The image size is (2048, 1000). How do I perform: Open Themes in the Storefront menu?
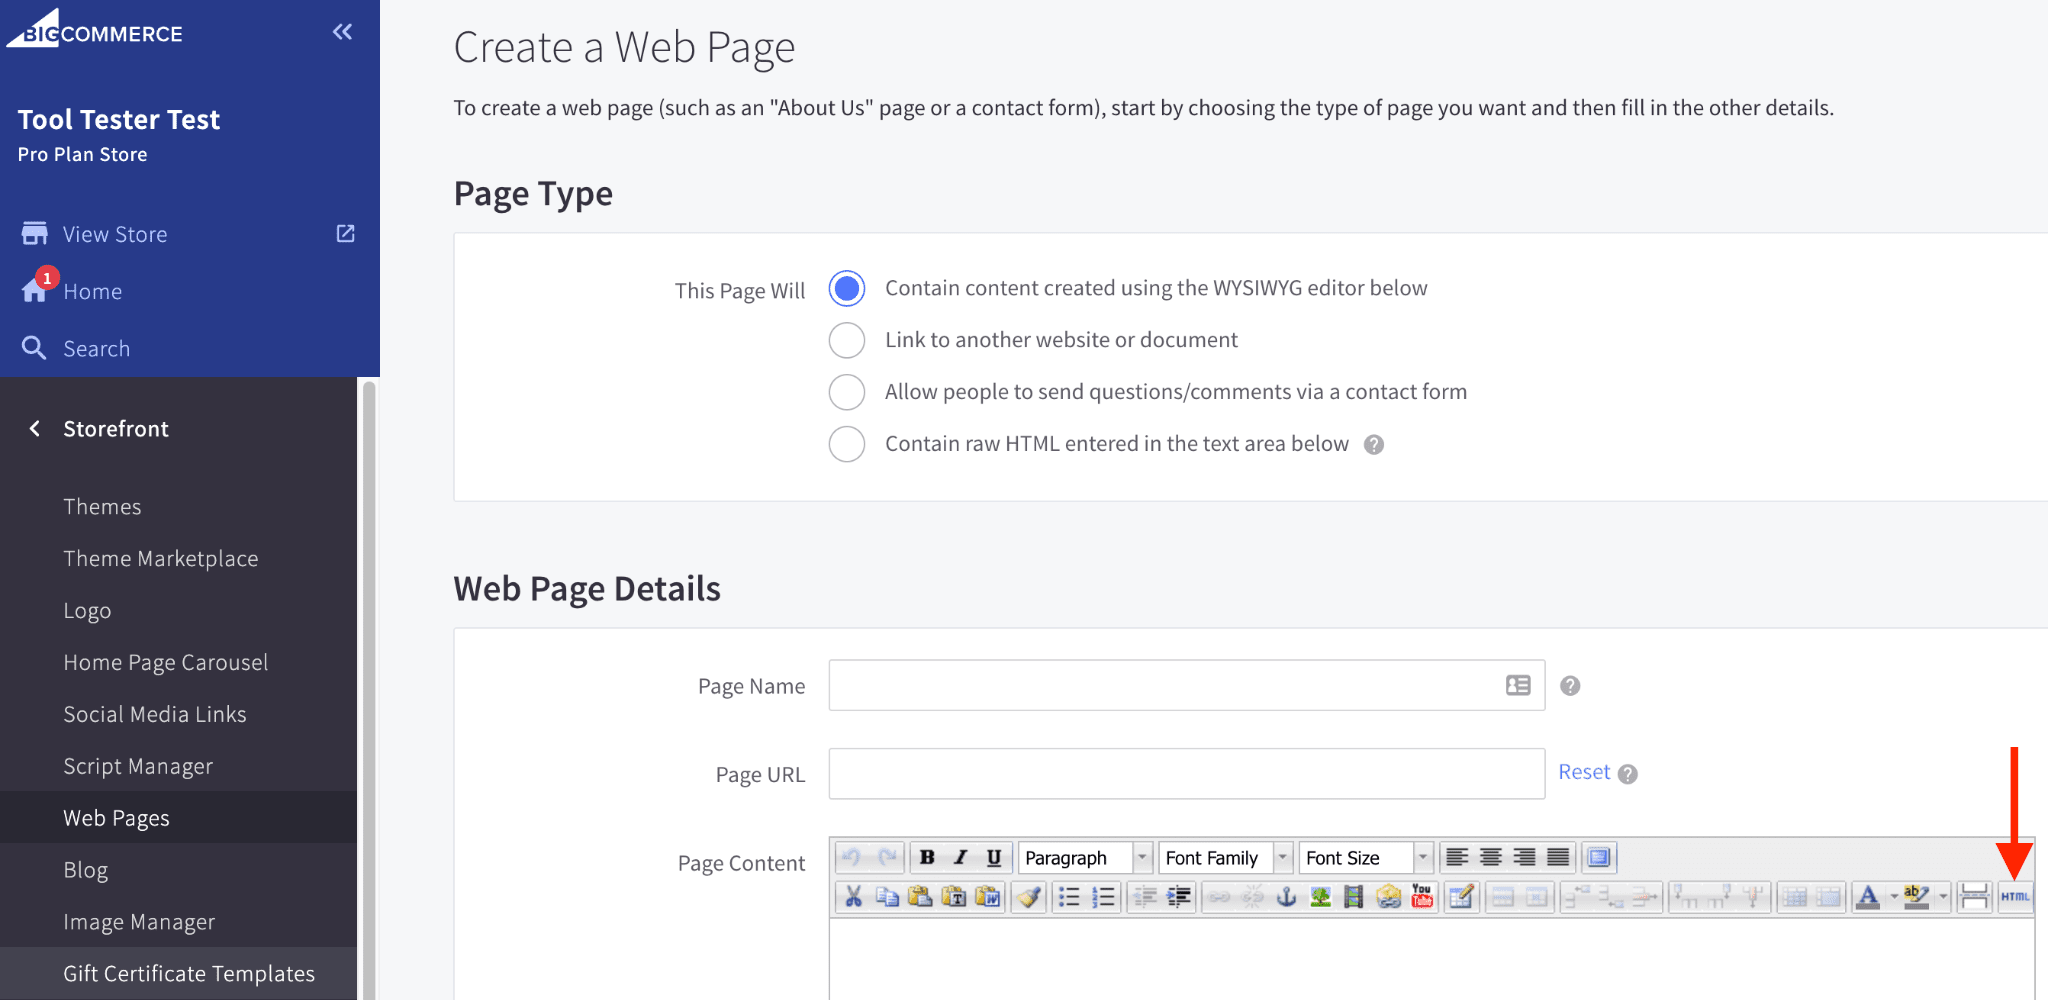pos(102,507)
